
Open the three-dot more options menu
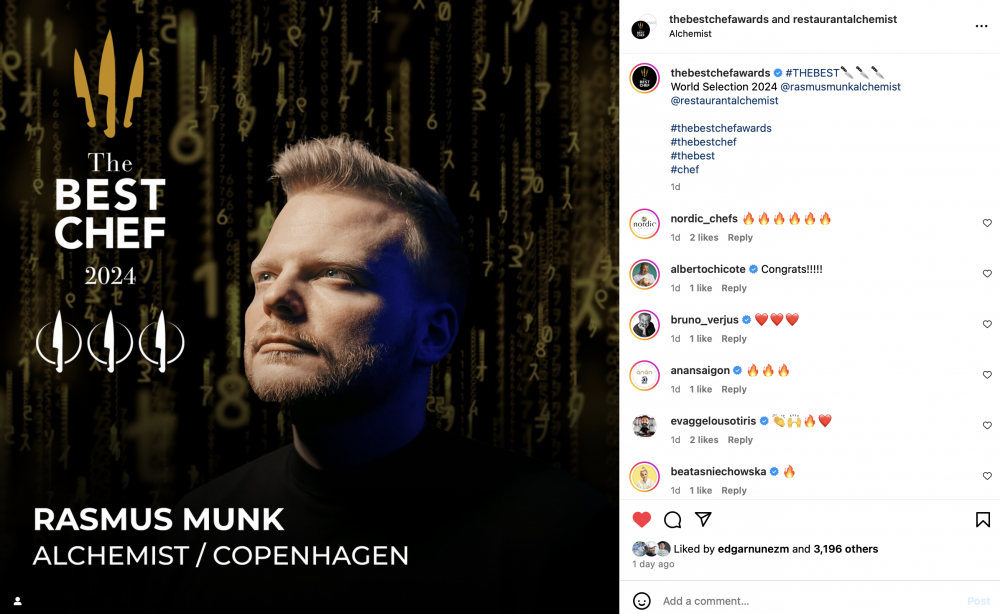pos(981,26)
